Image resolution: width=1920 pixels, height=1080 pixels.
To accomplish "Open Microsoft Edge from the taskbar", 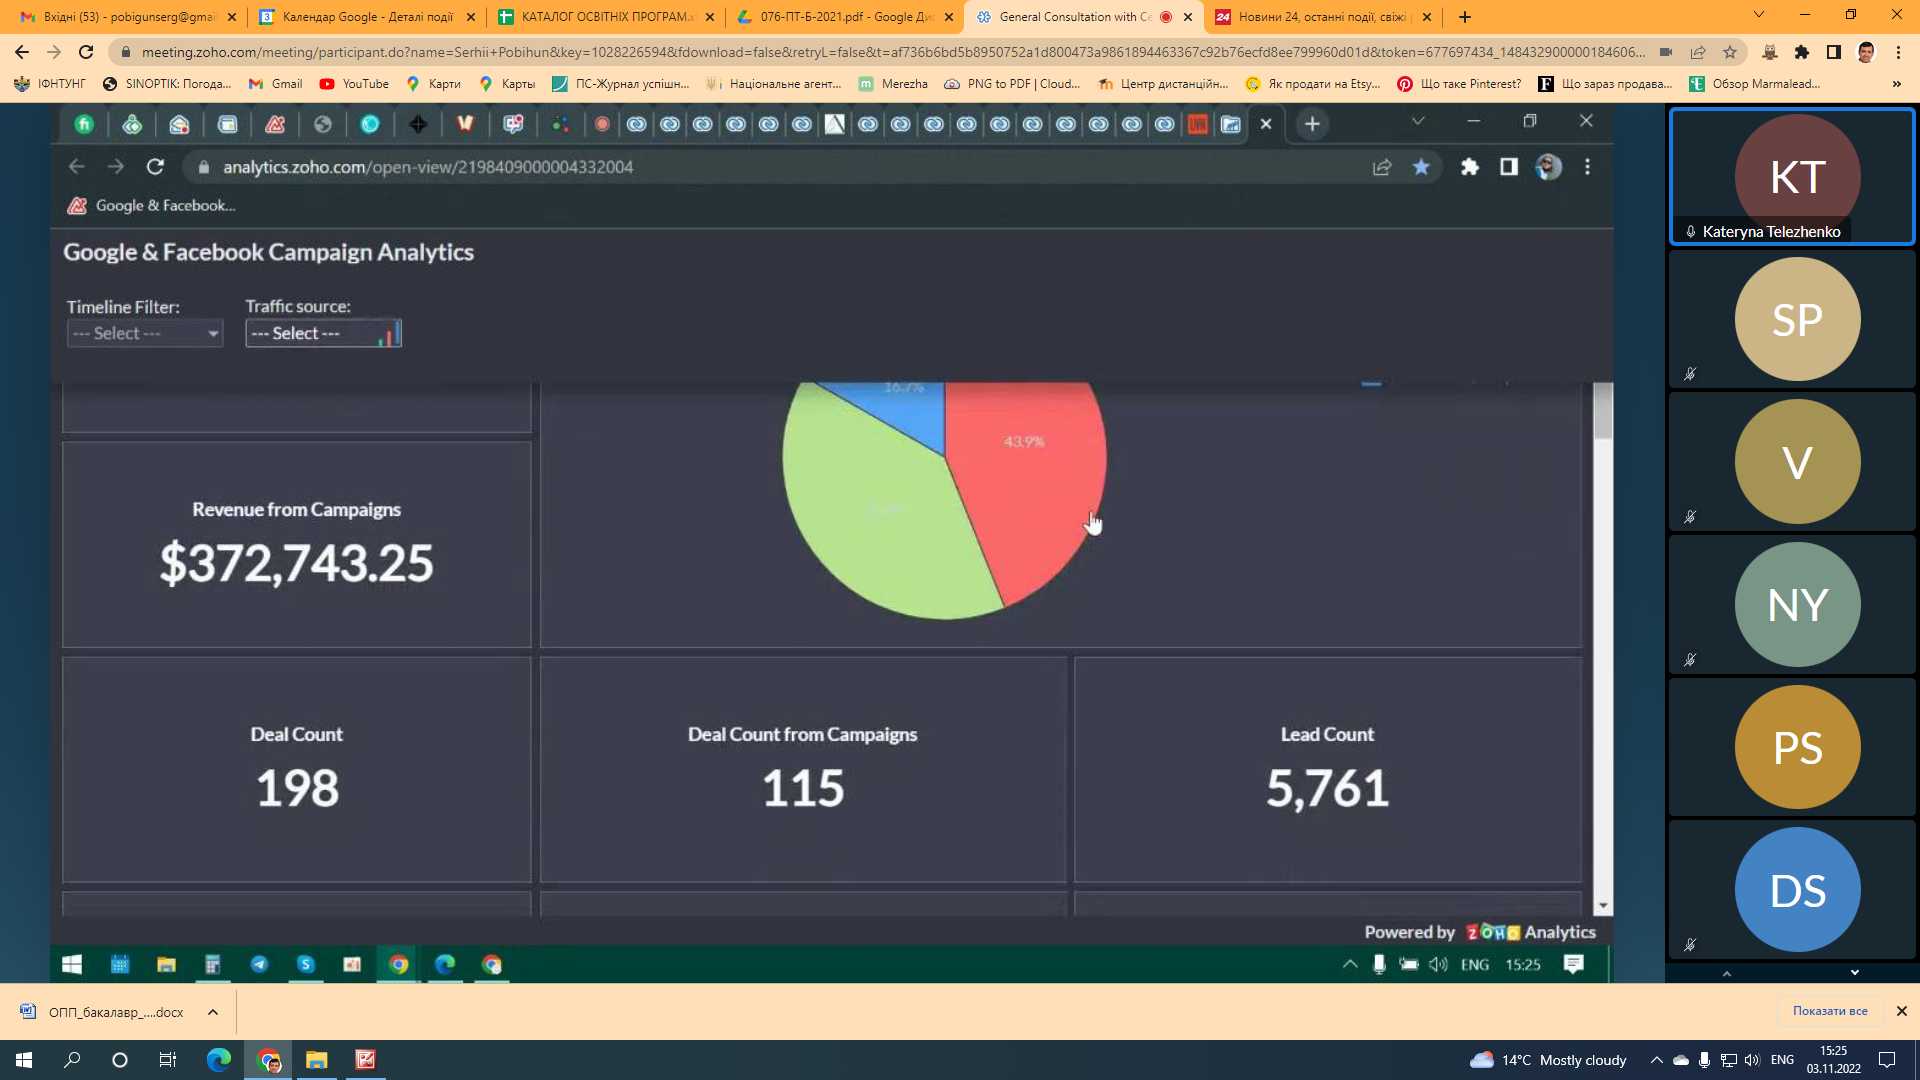I will click(x=218, y=1060).
